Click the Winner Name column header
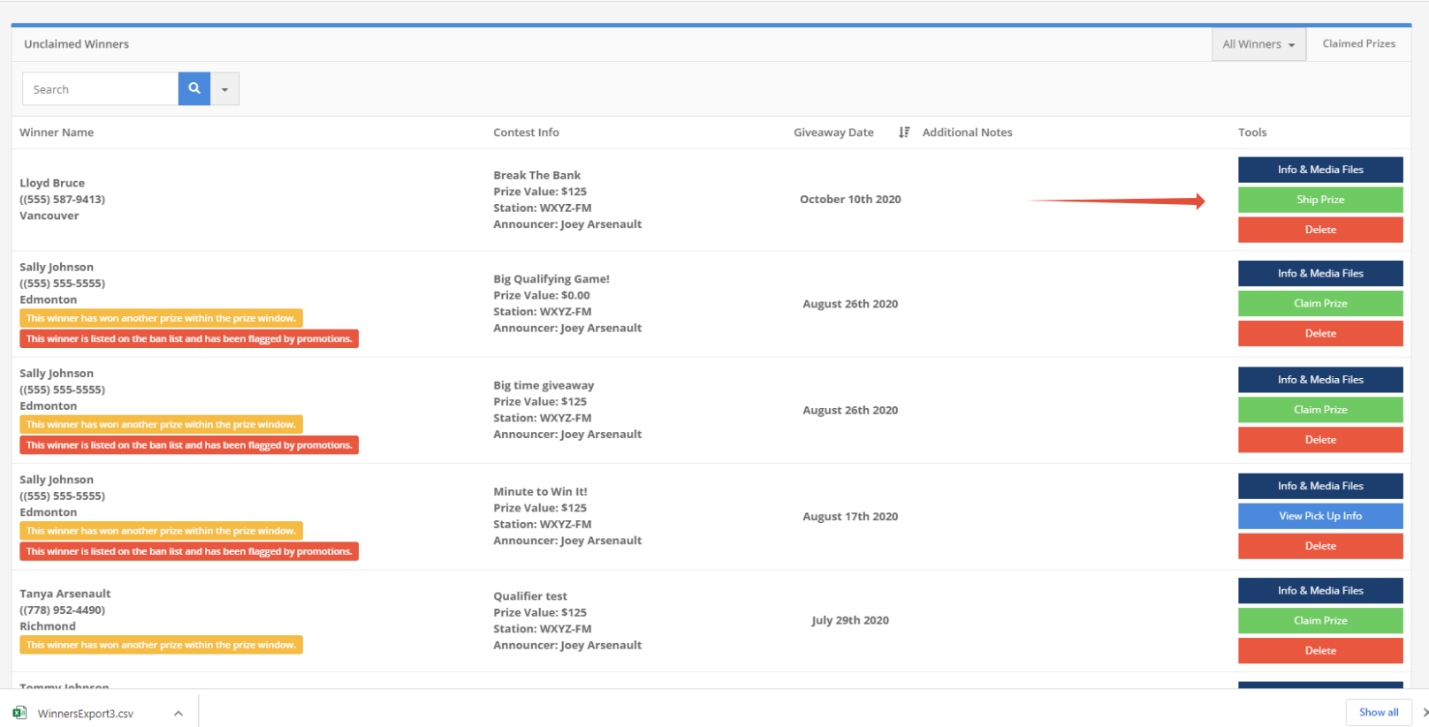This screenshot has width=1429, height=727. (x=57, y=132)
